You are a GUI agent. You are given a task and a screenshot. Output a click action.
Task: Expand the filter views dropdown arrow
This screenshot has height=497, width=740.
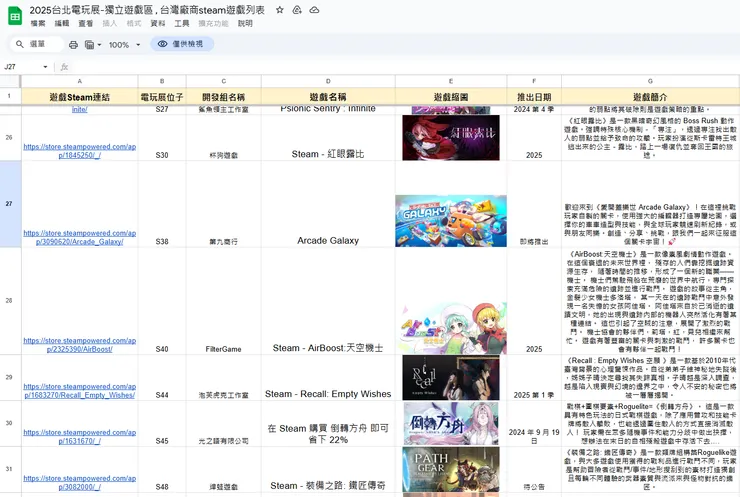click(x=99, y=45)
